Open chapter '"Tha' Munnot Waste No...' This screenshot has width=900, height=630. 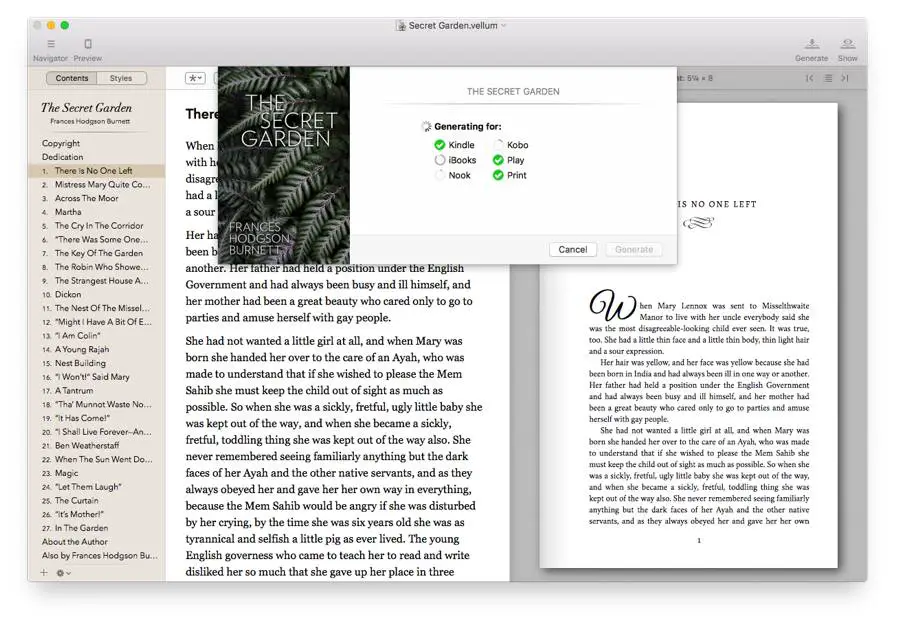(x=96, y=405)
